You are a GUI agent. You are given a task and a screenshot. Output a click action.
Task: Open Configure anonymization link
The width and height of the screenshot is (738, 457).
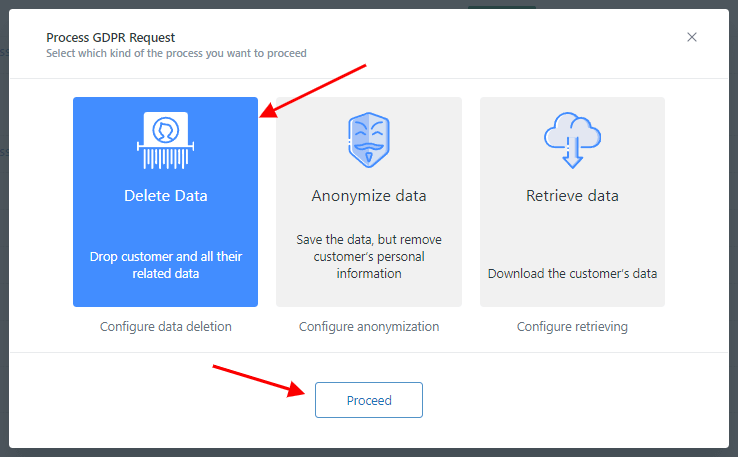point(369,327)
